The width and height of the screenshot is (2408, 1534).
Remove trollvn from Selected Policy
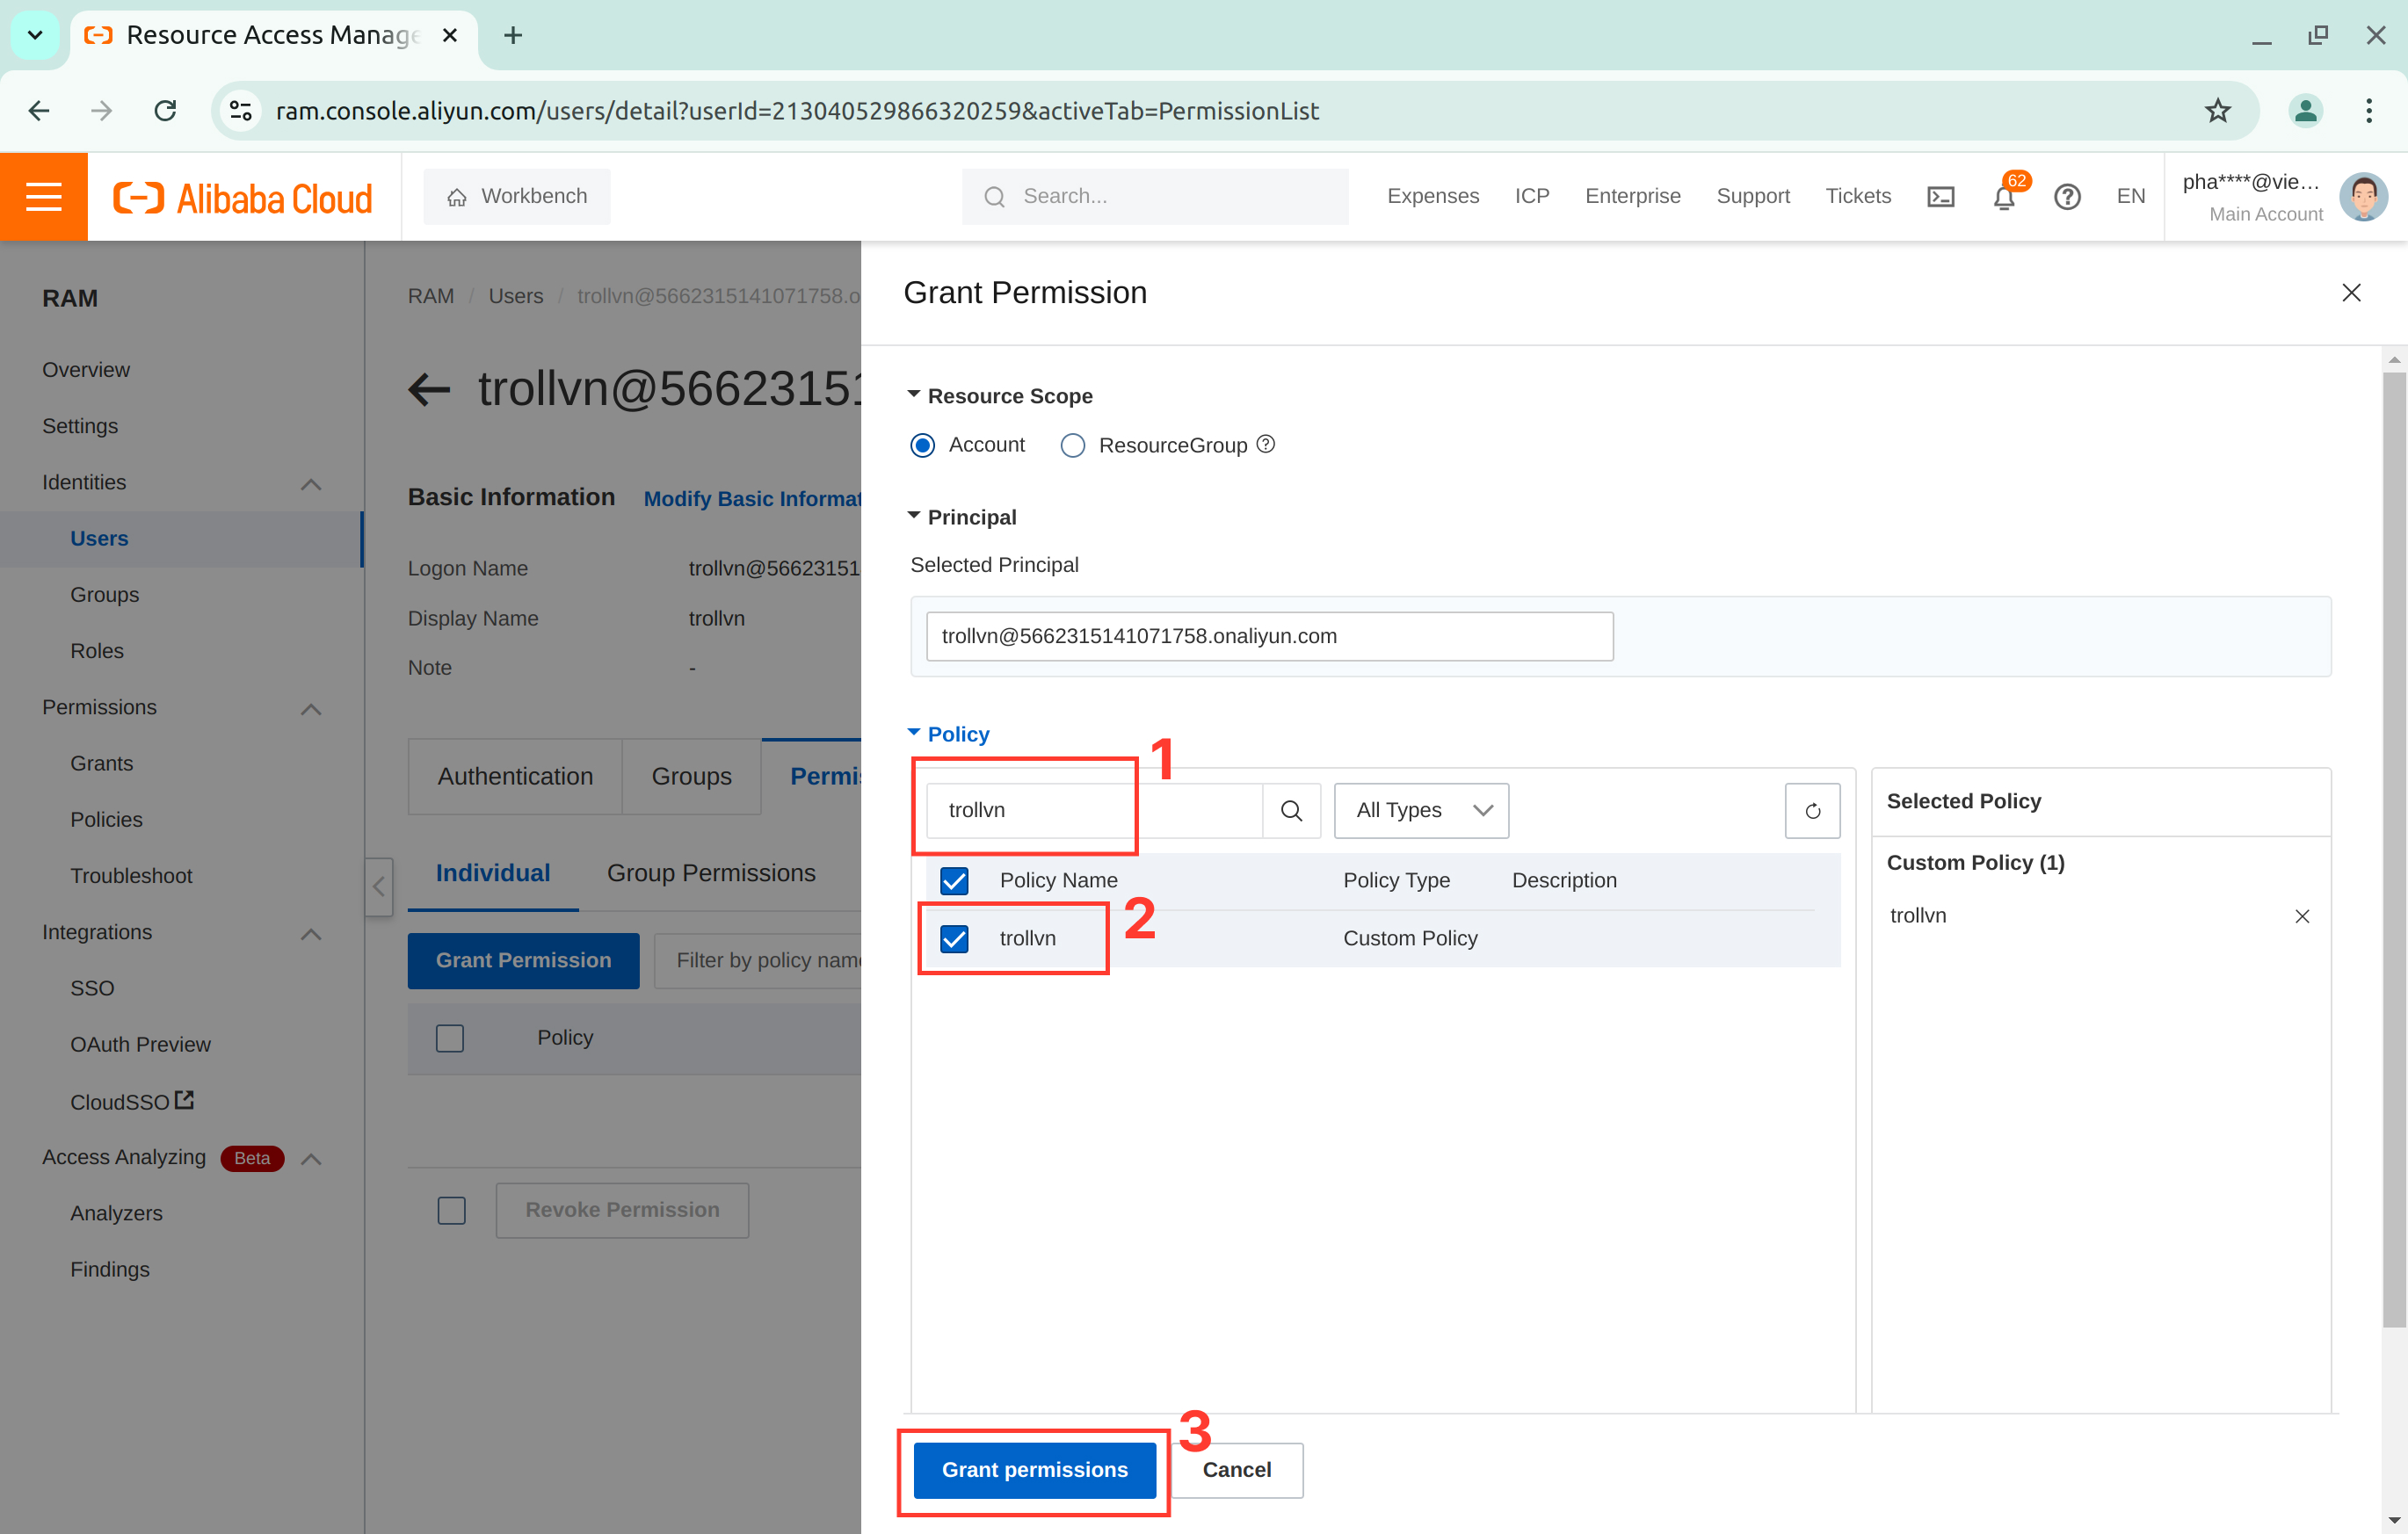click(x=2302, y=916)
